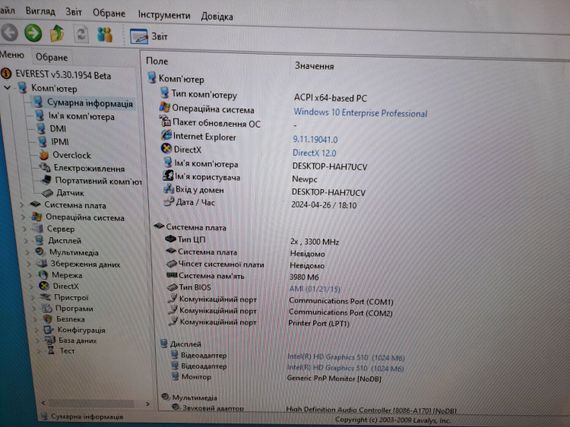Open the DirectX 12.0 link
This screenshot has height=427, width=570.
coord(314,153)
